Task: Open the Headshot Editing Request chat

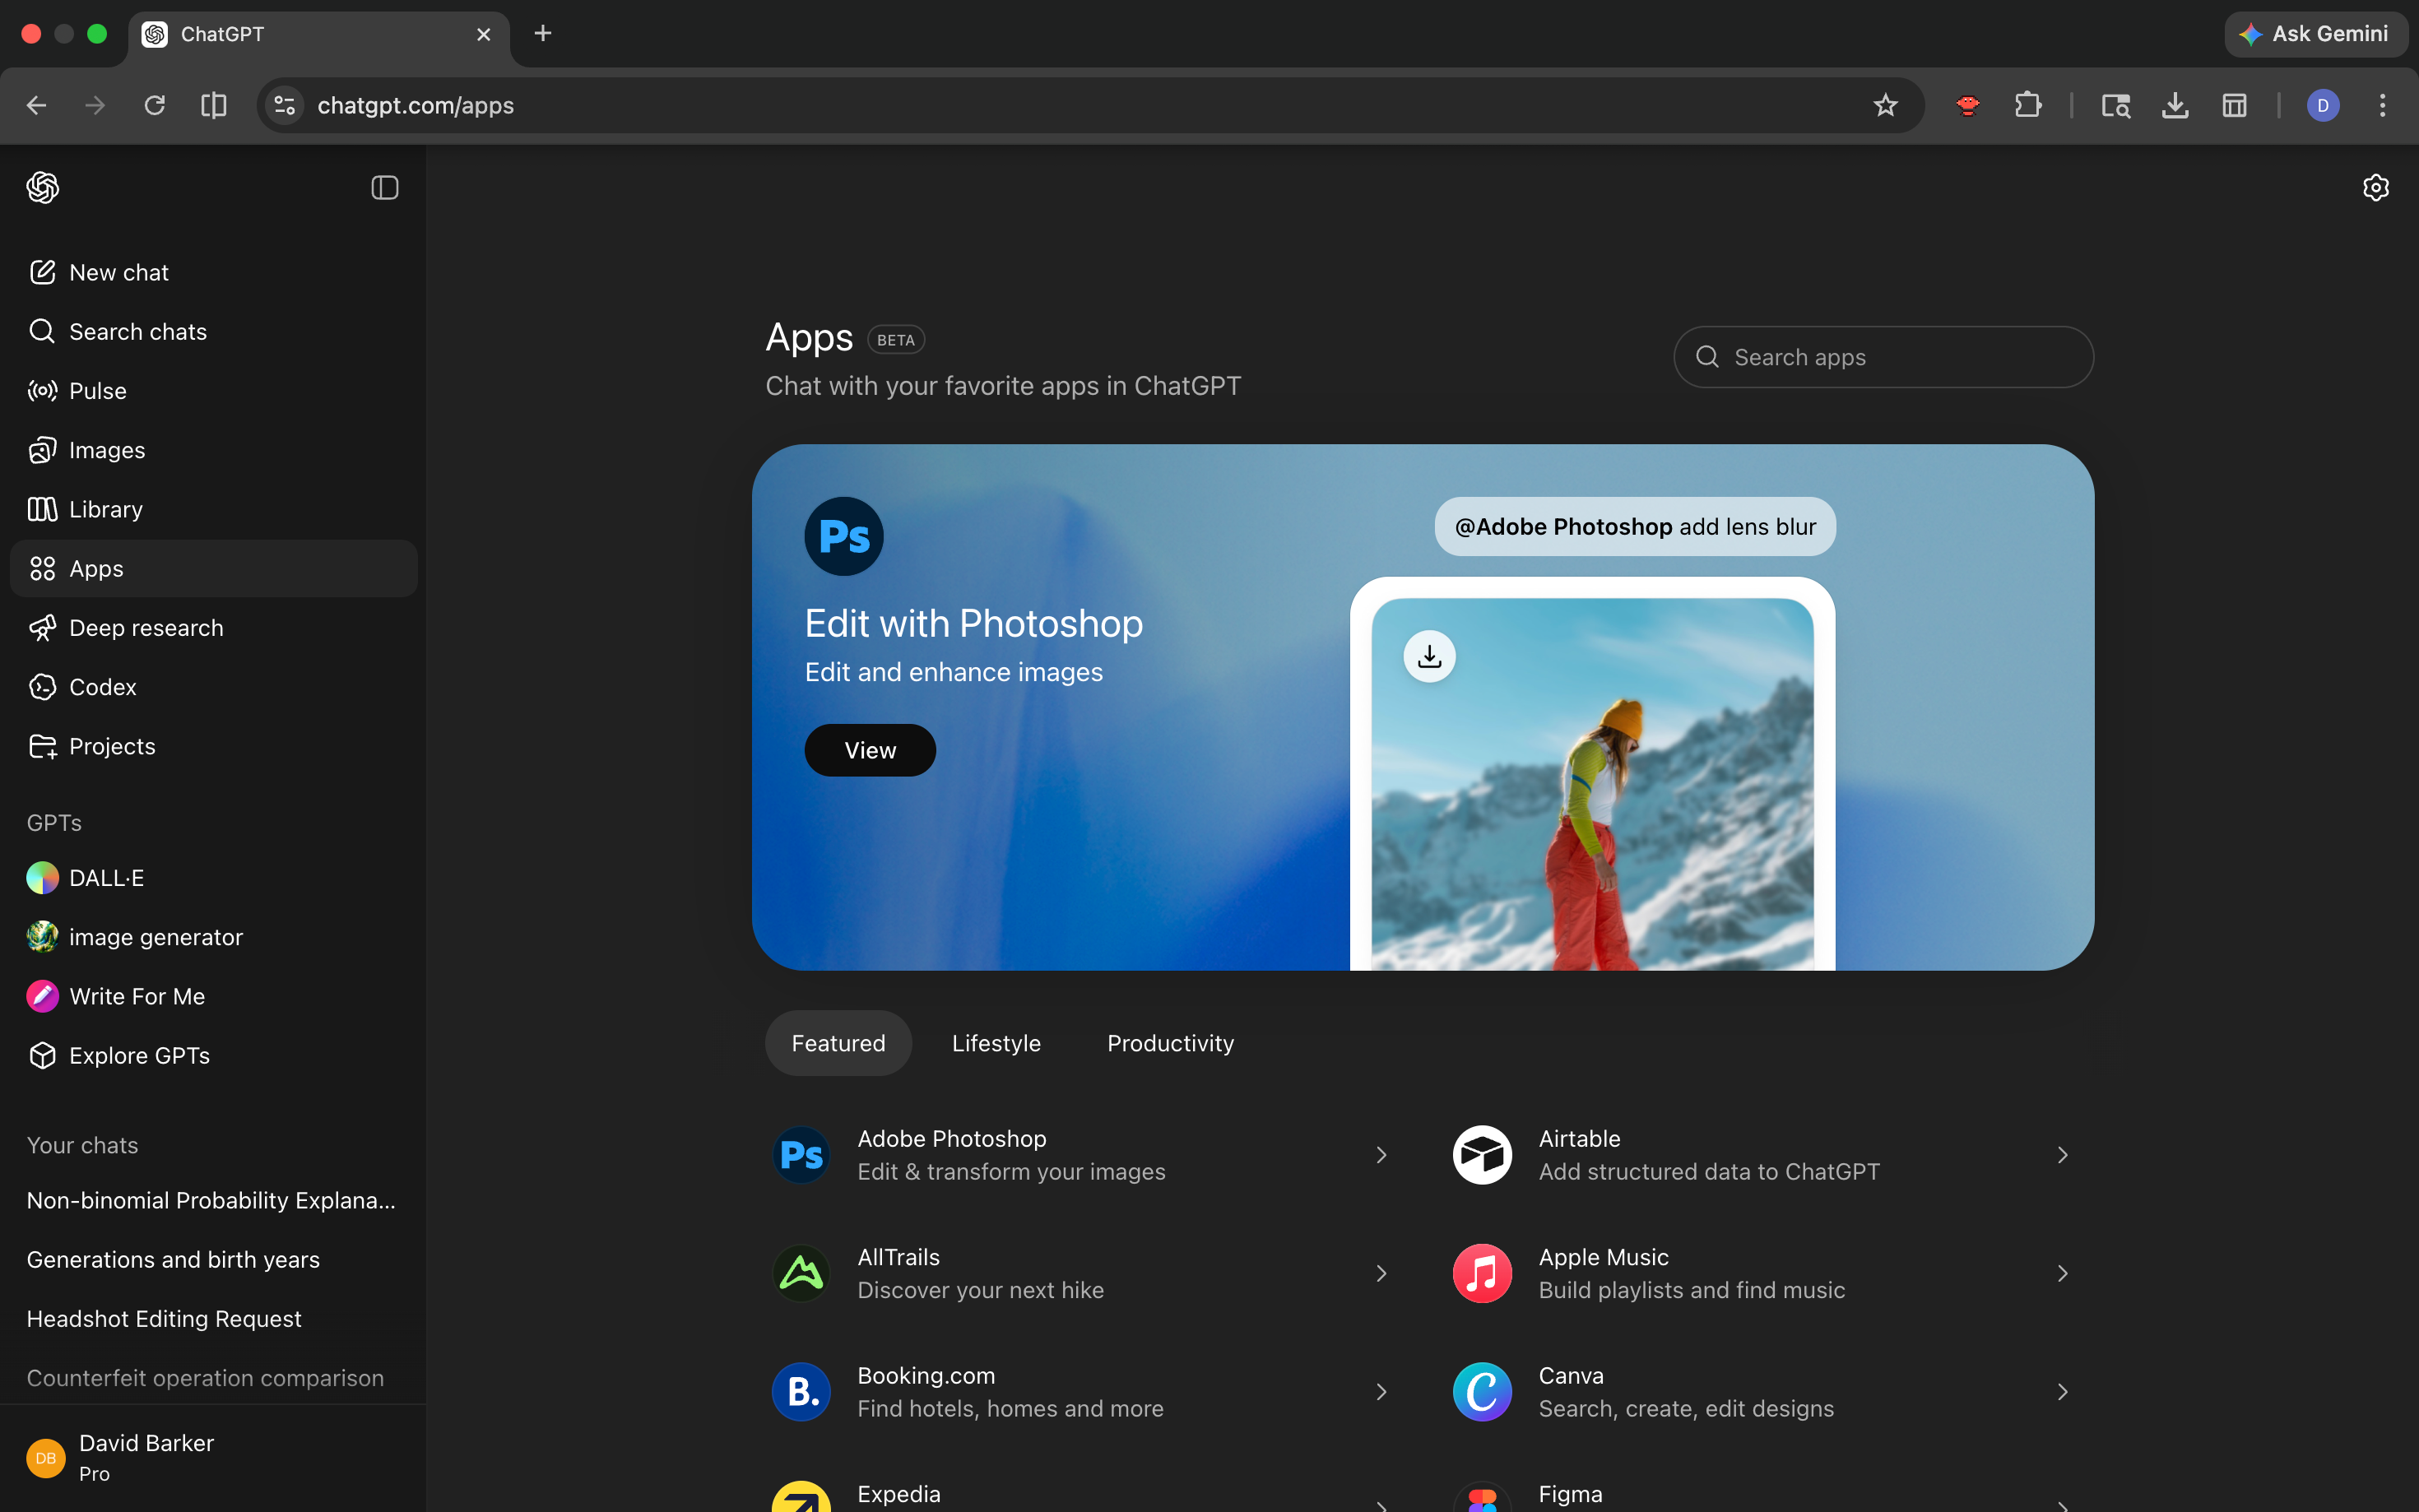Action: point(213,1318)
